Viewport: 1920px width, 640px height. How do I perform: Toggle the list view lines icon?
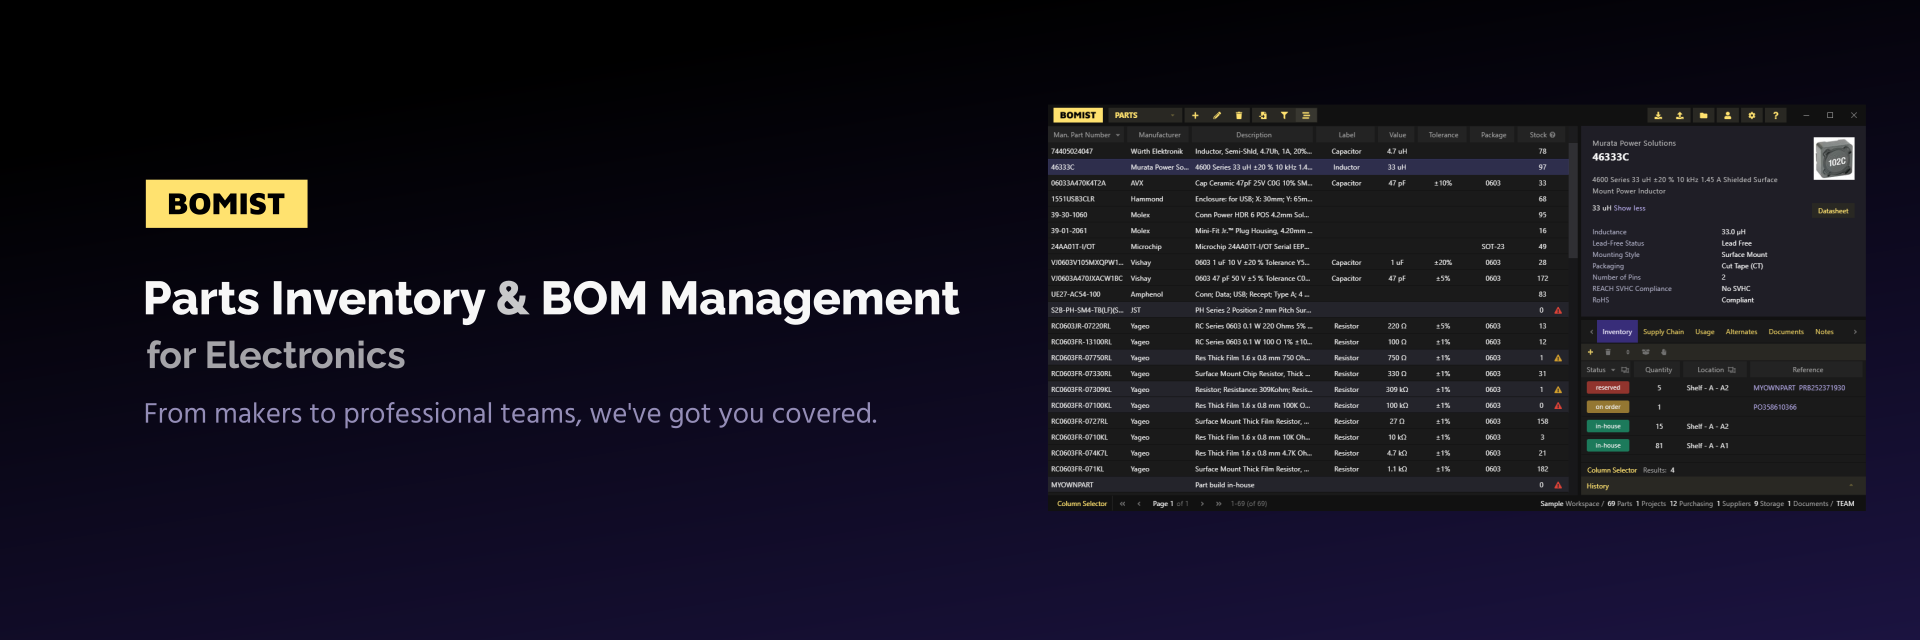(1306, 116)
